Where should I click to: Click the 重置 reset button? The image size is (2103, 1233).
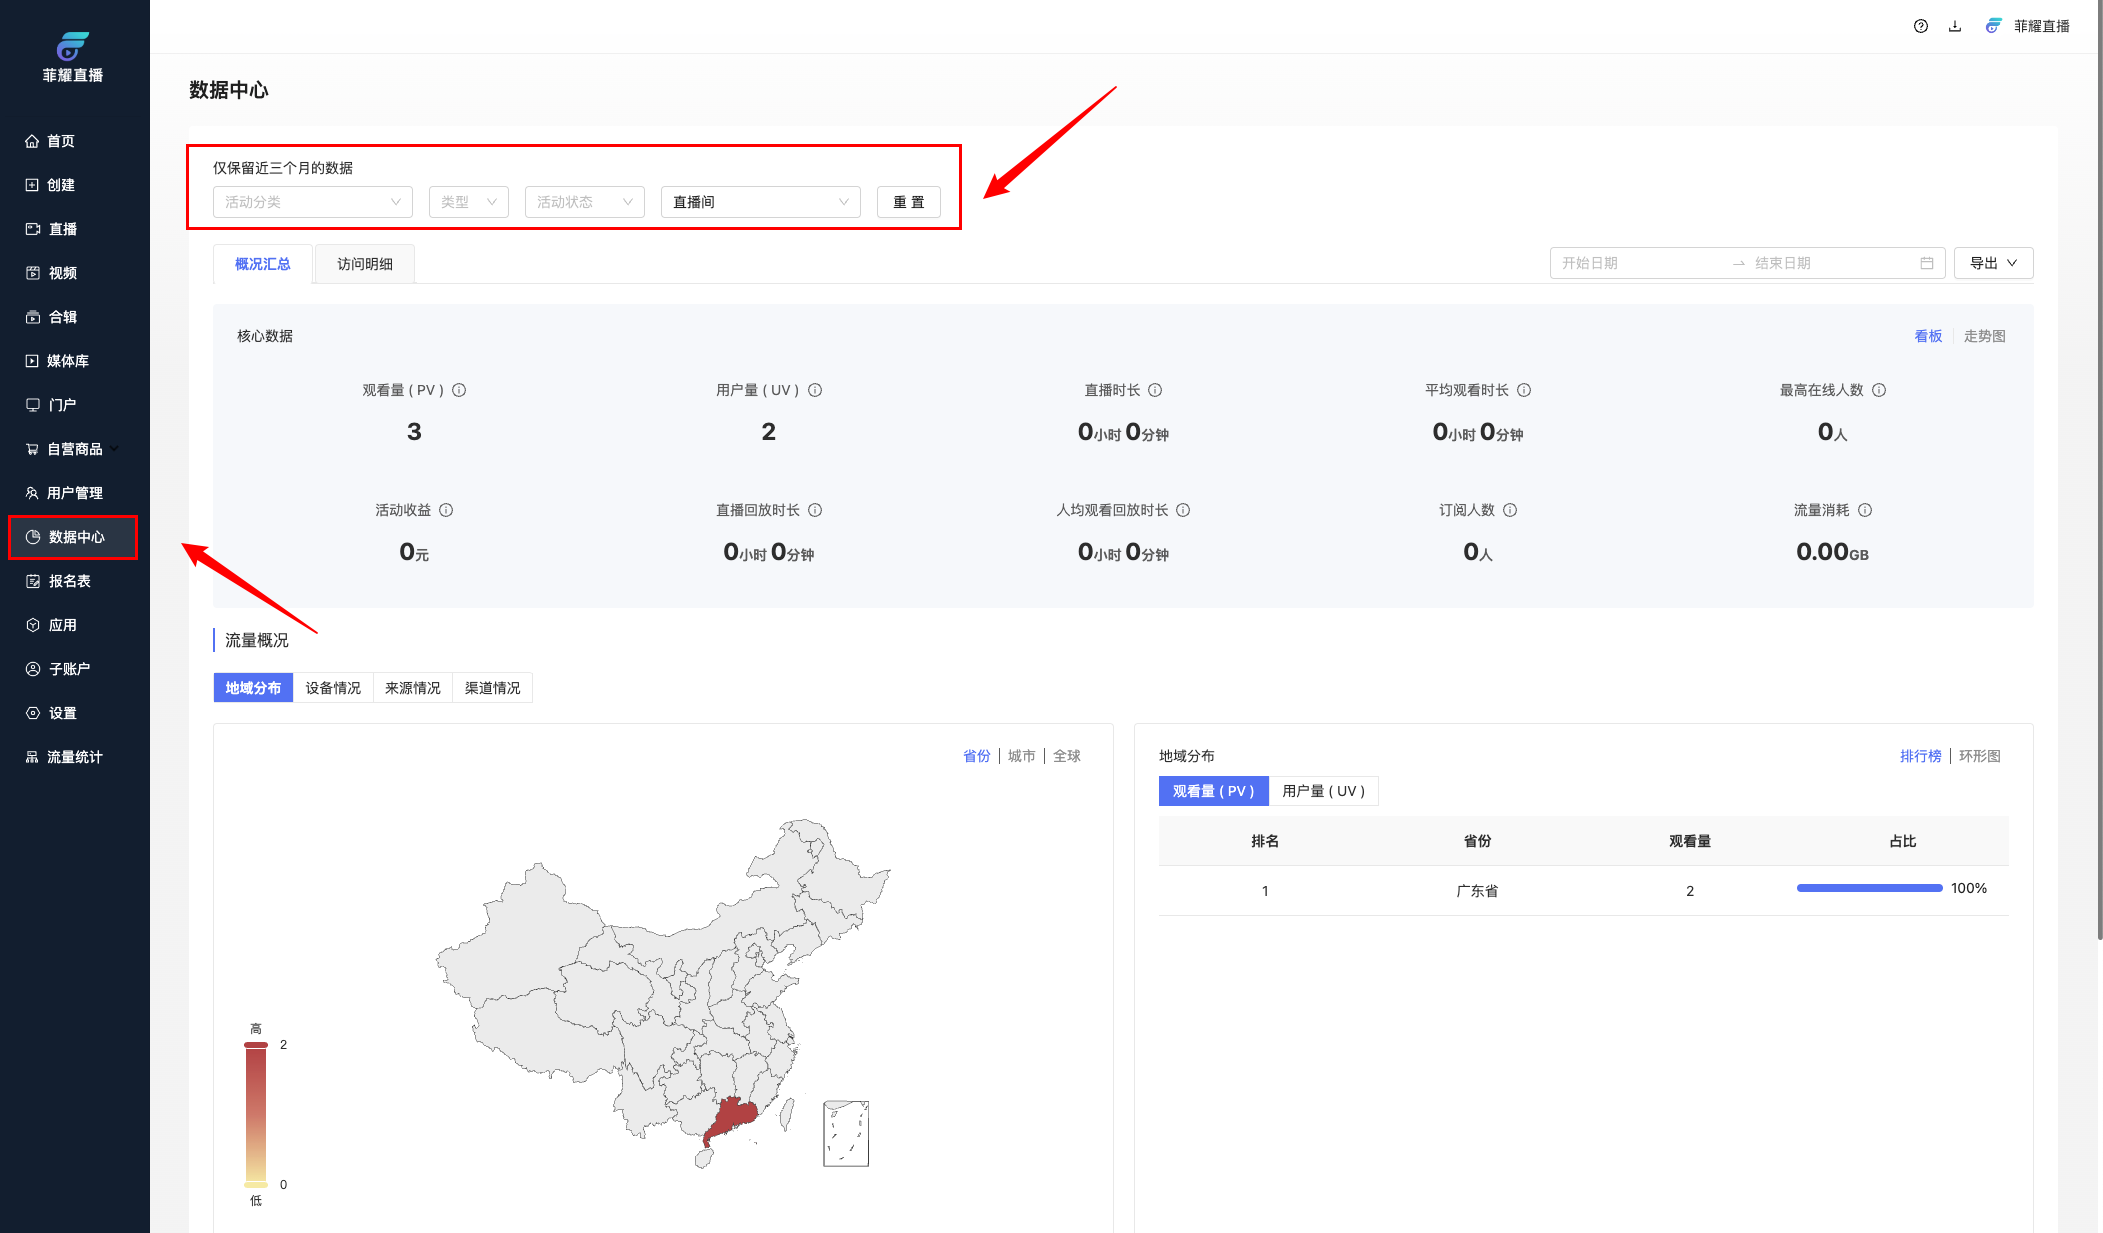click(x=908, y=202)
